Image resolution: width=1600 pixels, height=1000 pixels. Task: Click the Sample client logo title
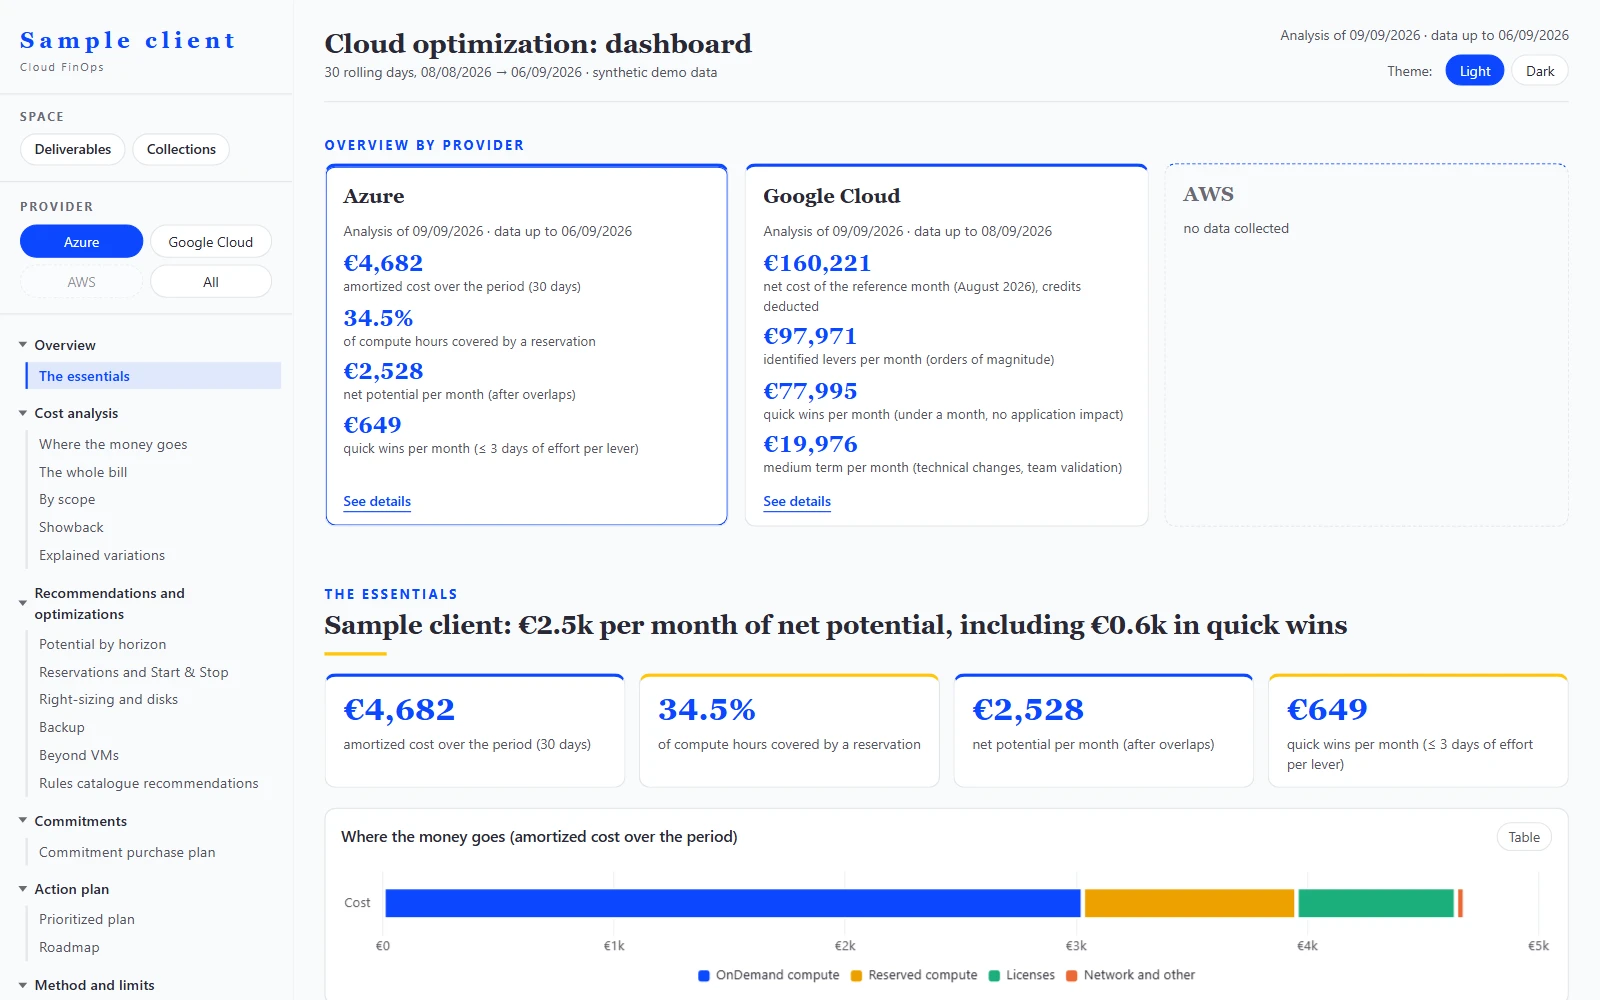click(x=128, y=41)
